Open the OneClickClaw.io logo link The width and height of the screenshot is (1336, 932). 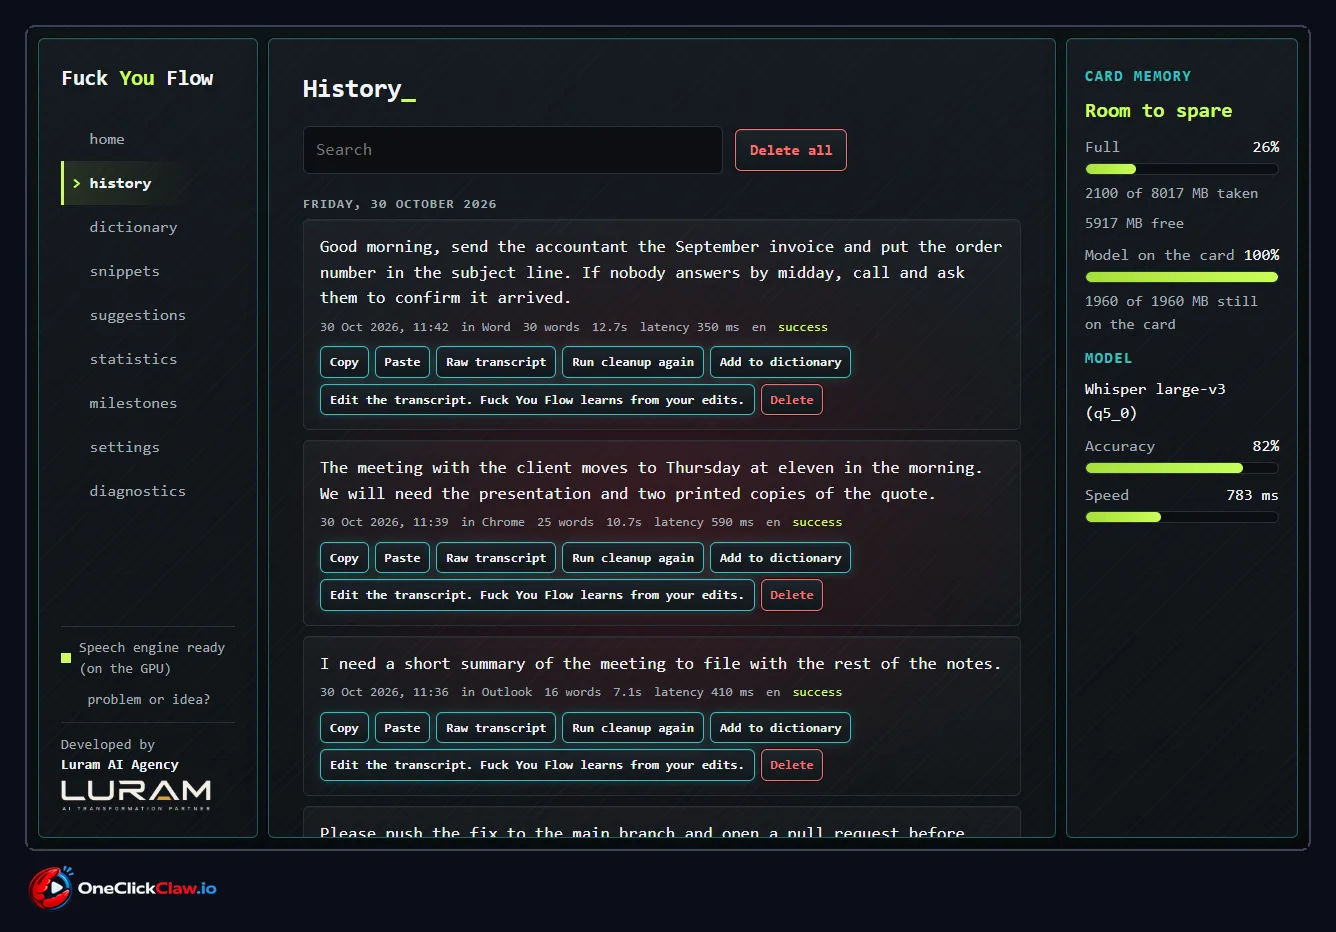point(123,888)
